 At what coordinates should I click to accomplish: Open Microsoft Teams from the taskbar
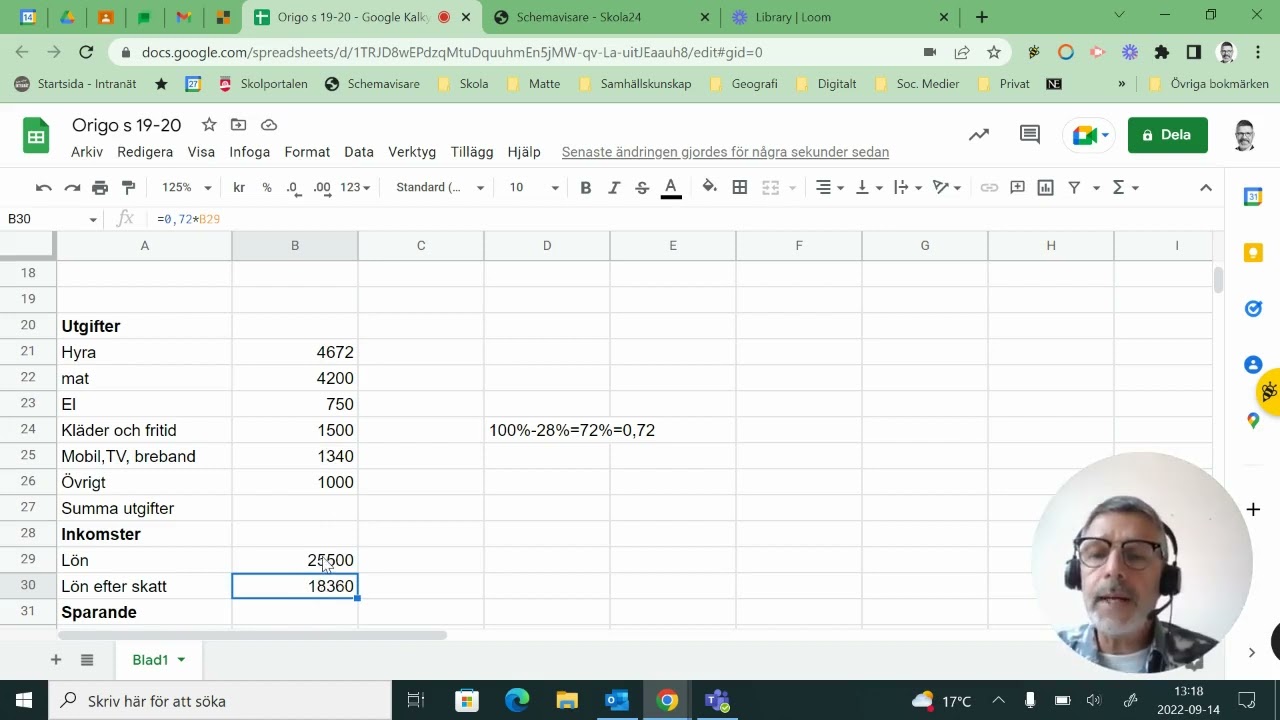[717, 701]
